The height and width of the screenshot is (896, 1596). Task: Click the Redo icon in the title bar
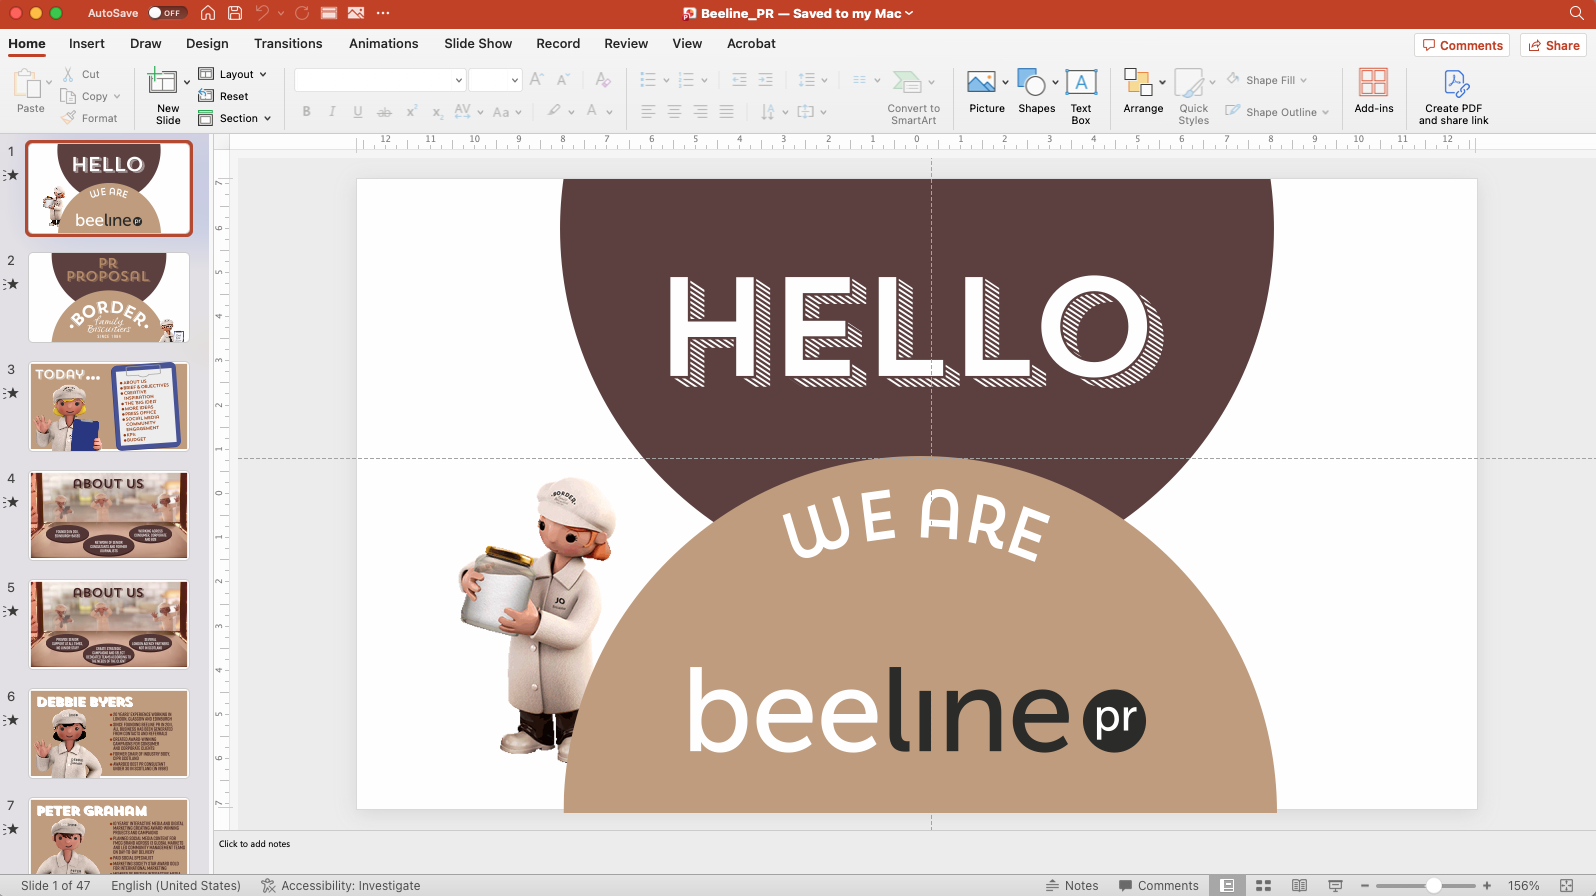click(302, 13)
